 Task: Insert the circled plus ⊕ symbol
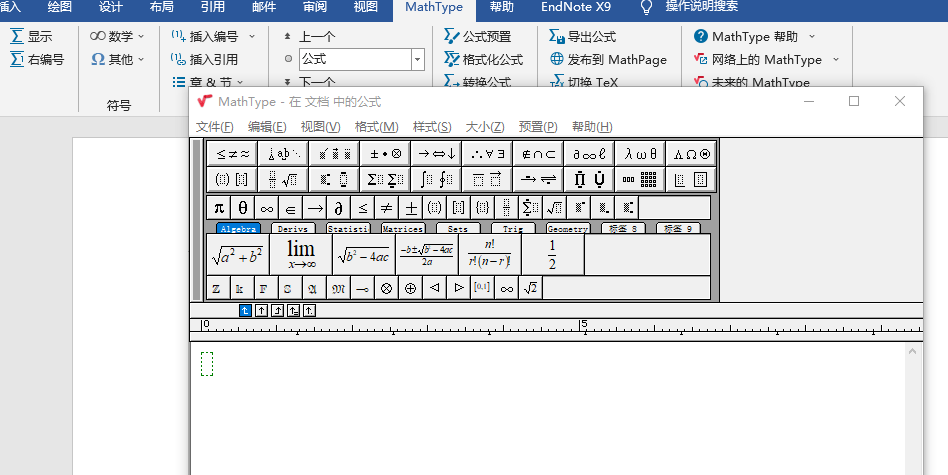coord(411,288)
